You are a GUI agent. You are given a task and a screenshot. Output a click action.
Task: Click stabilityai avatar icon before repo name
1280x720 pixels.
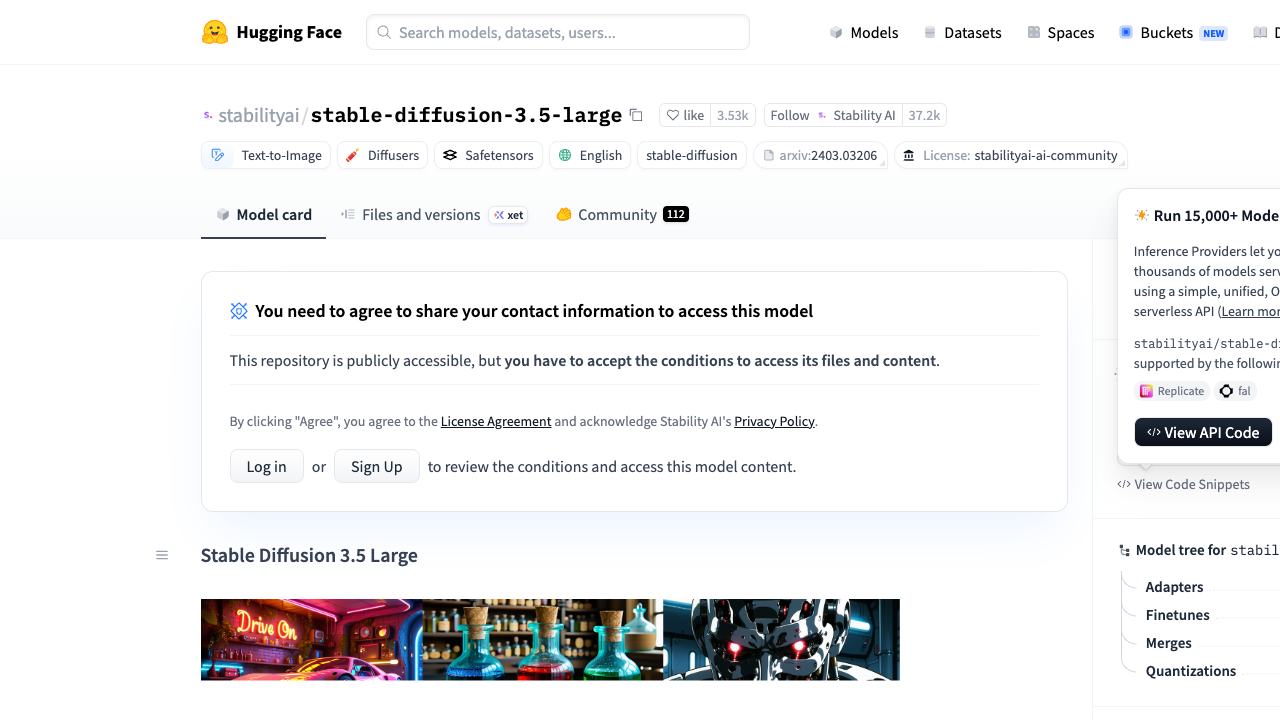point(208,115)
